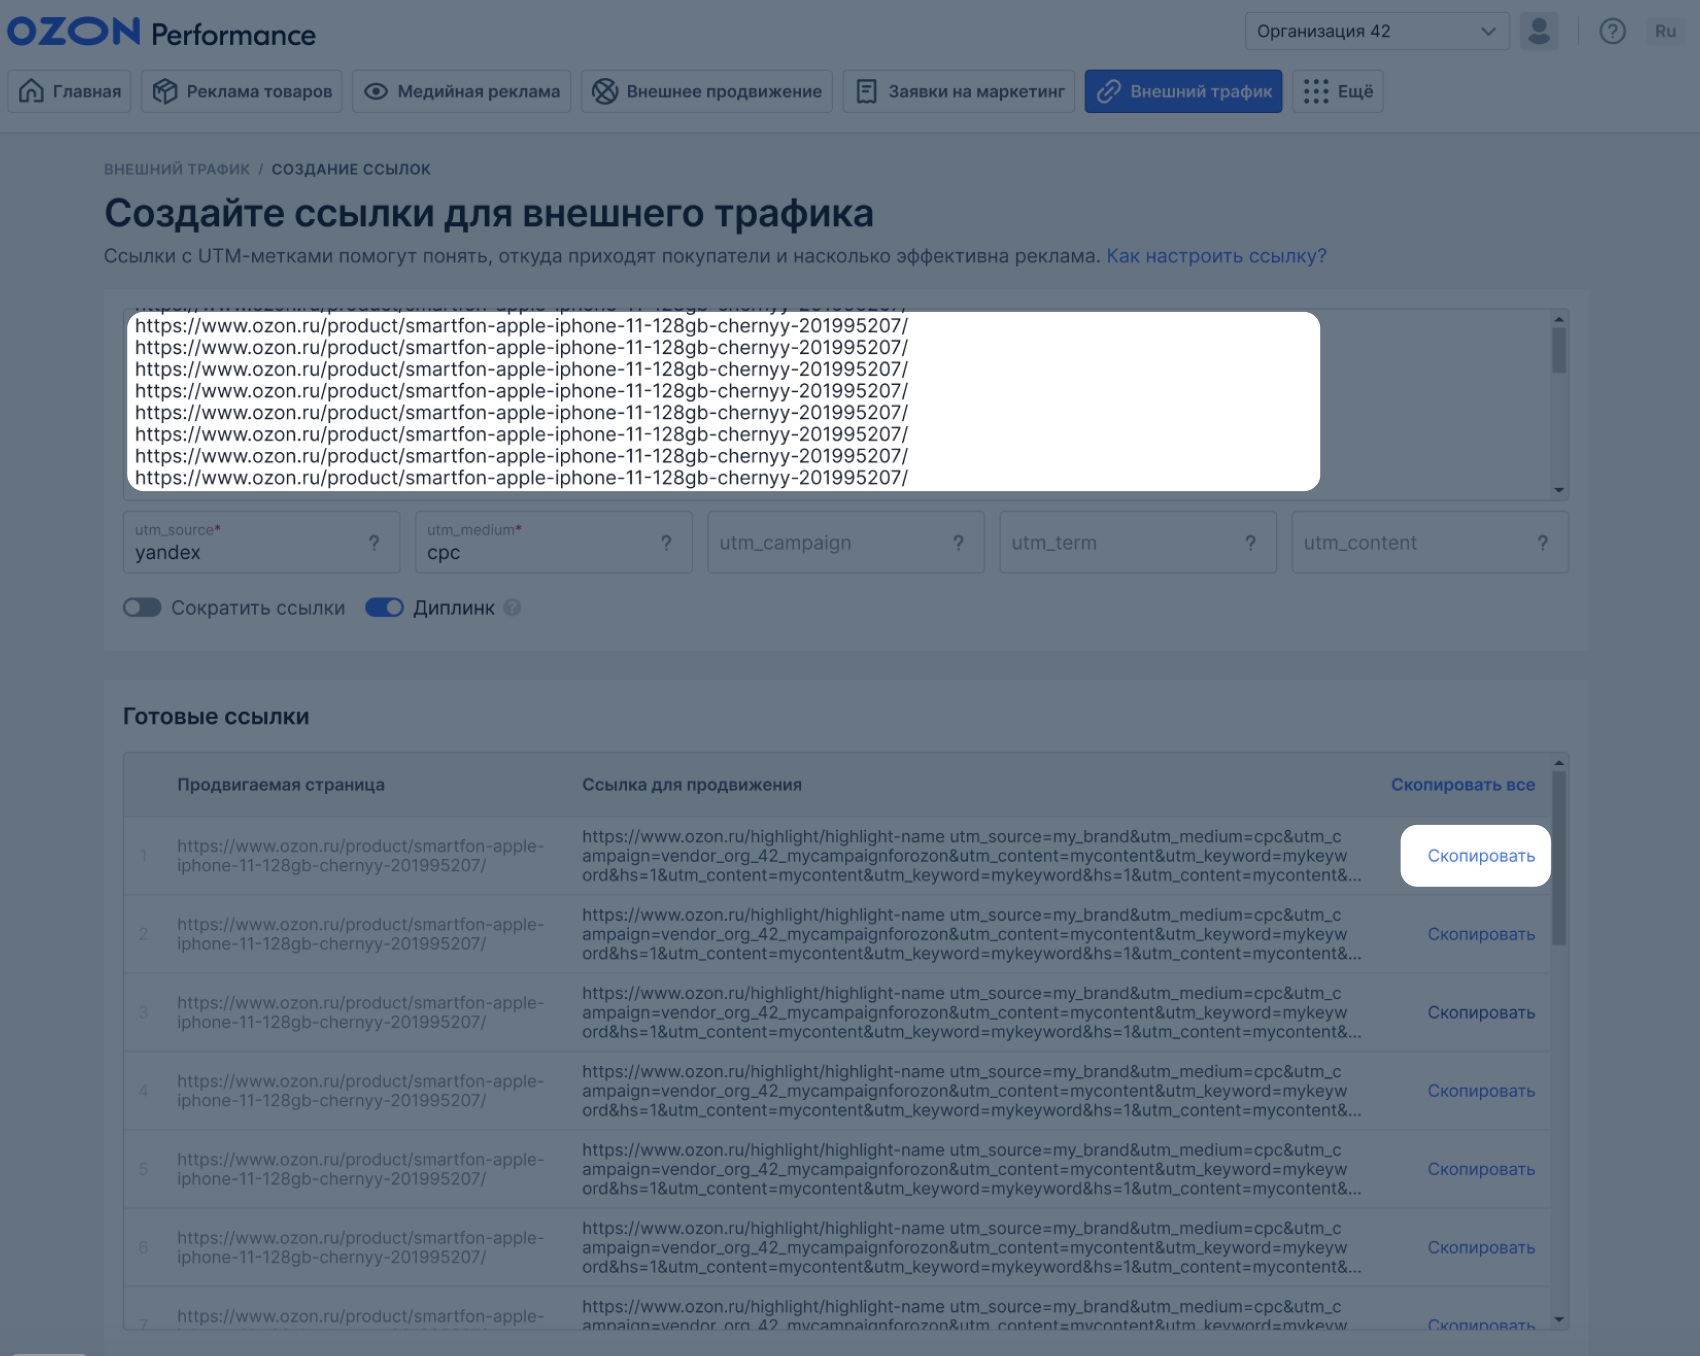Copy the link in row 3
The width and height of the screenshot is (1700, 1356).
tap(1481, 1012)
